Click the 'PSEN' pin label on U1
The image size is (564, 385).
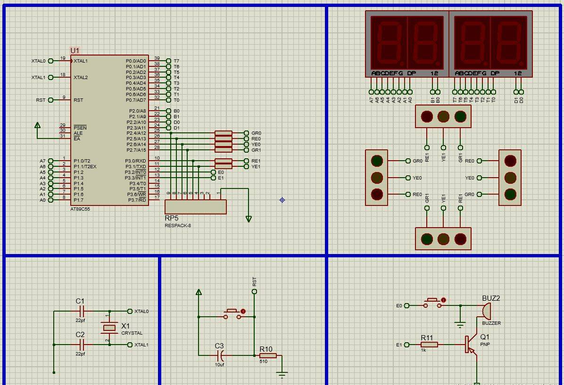pyautogui.click(x=79, y=128)
